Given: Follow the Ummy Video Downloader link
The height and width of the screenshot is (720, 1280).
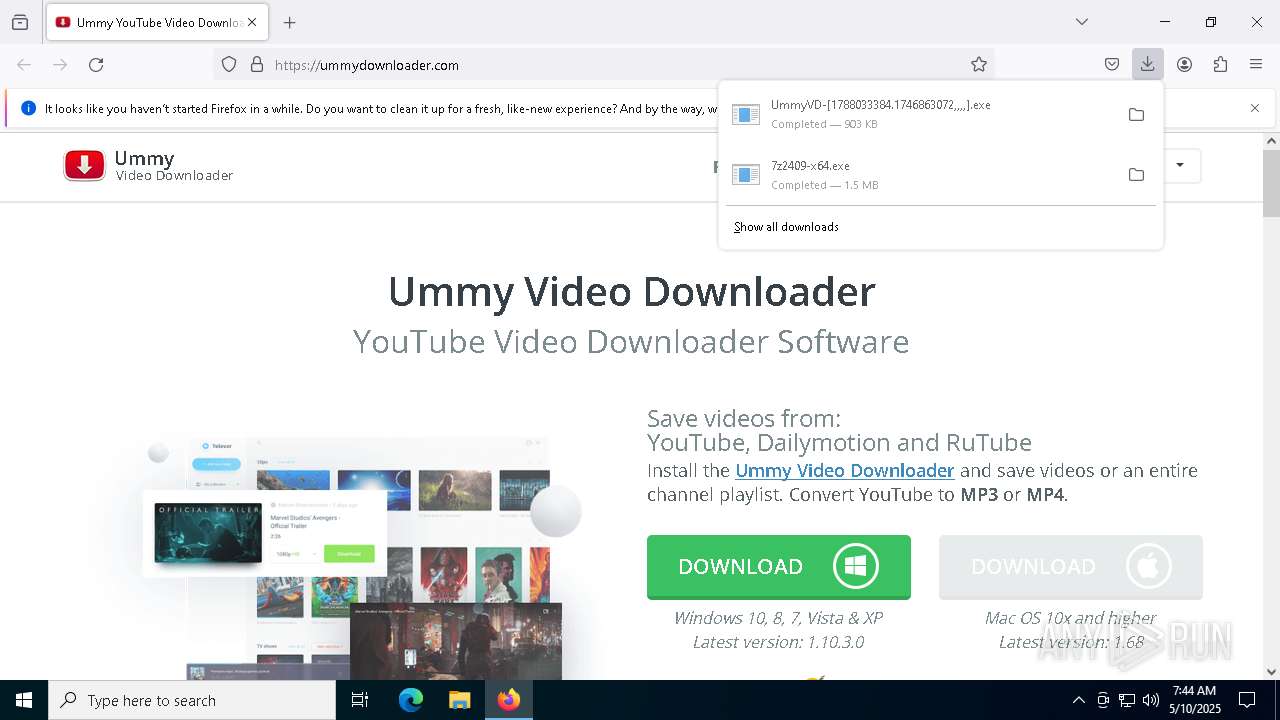Looking at the screenshot, I should click(x=845, y=470).
